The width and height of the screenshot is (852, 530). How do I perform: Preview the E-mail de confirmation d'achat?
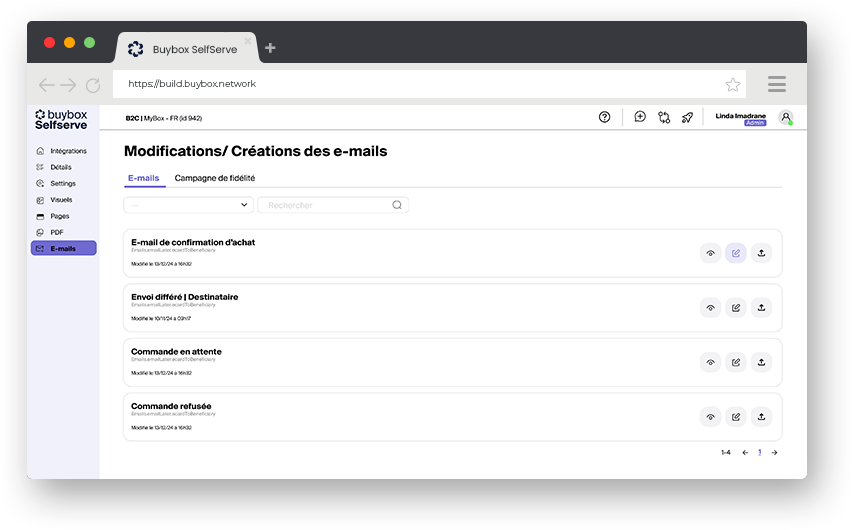click(710, 253)
